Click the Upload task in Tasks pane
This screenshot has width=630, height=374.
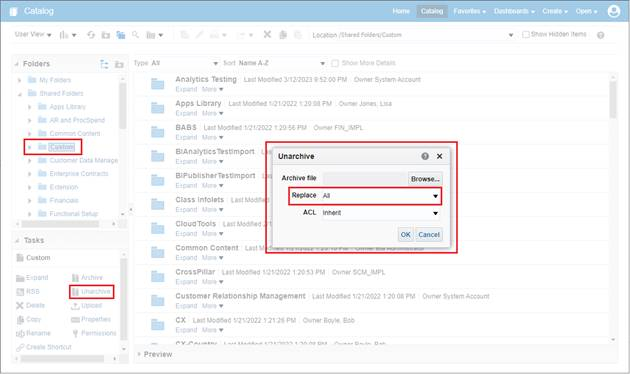click(87, 306)
